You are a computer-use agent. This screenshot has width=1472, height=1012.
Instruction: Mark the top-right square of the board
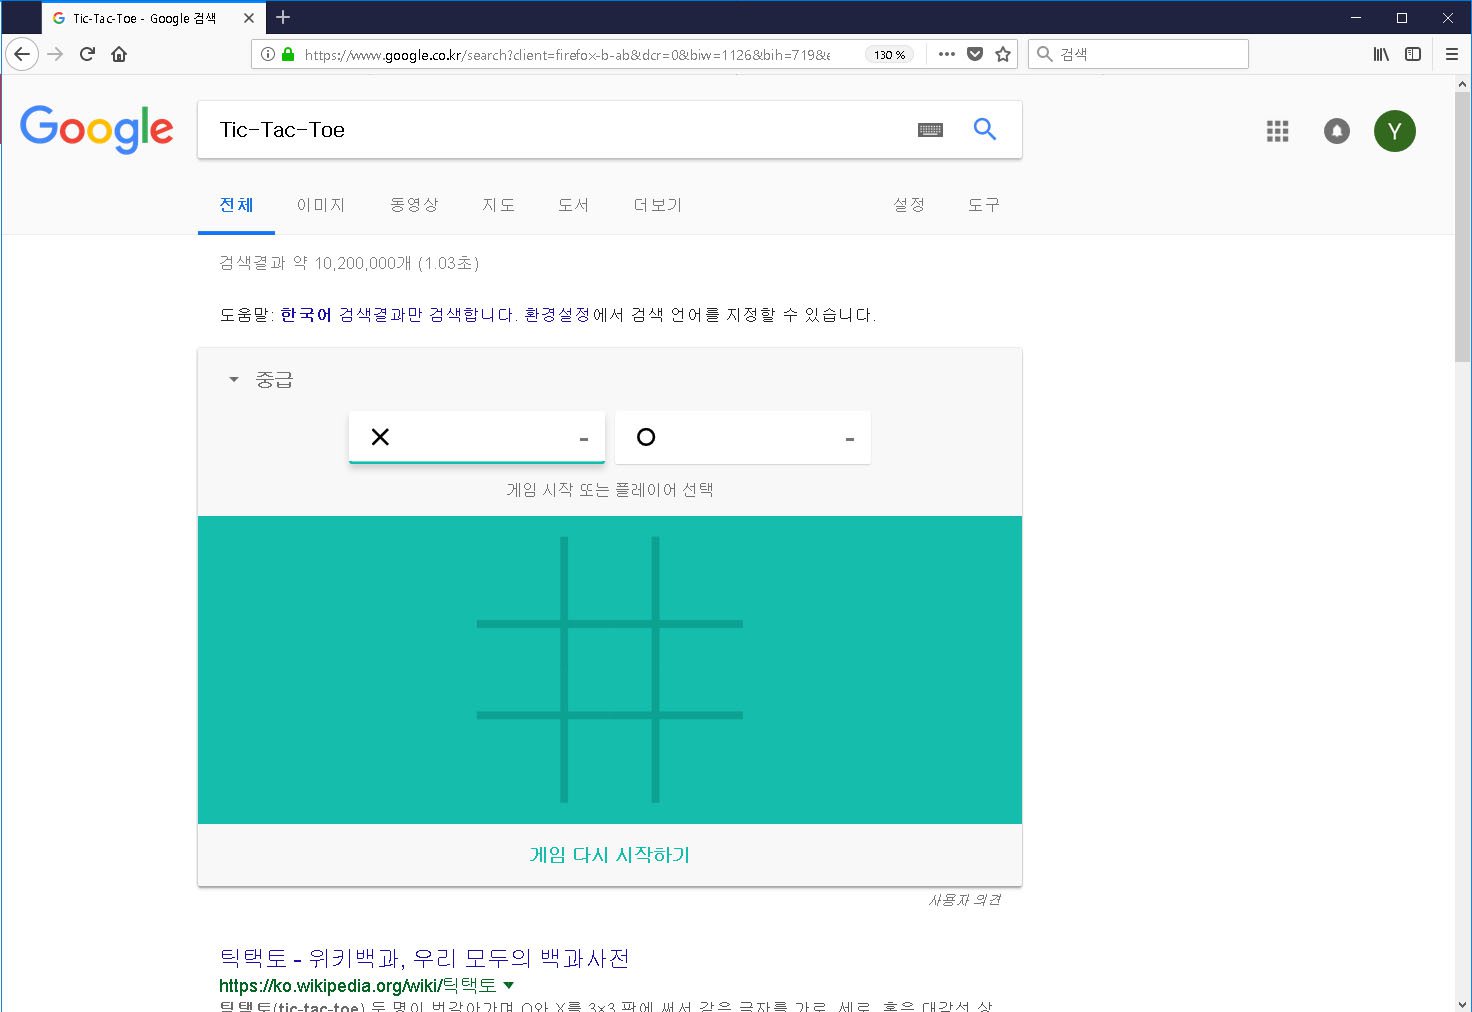pos(701,578)
